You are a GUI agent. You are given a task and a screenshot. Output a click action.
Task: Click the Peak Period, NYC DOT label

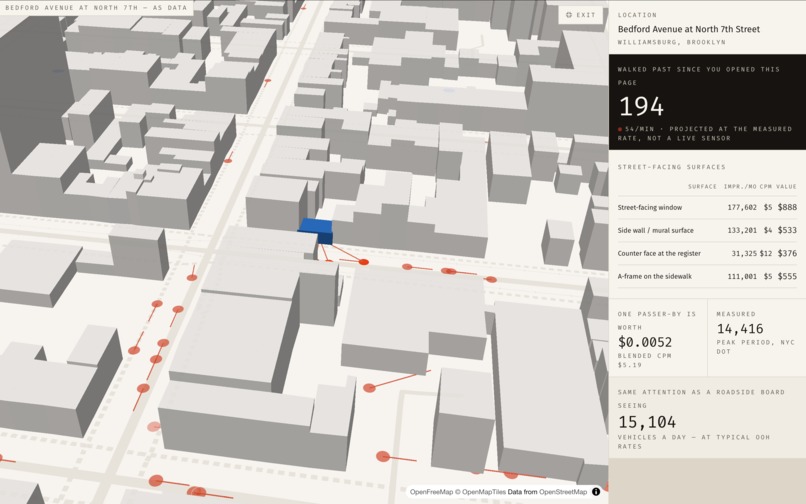pyautogui.click(x=756, y=347)
